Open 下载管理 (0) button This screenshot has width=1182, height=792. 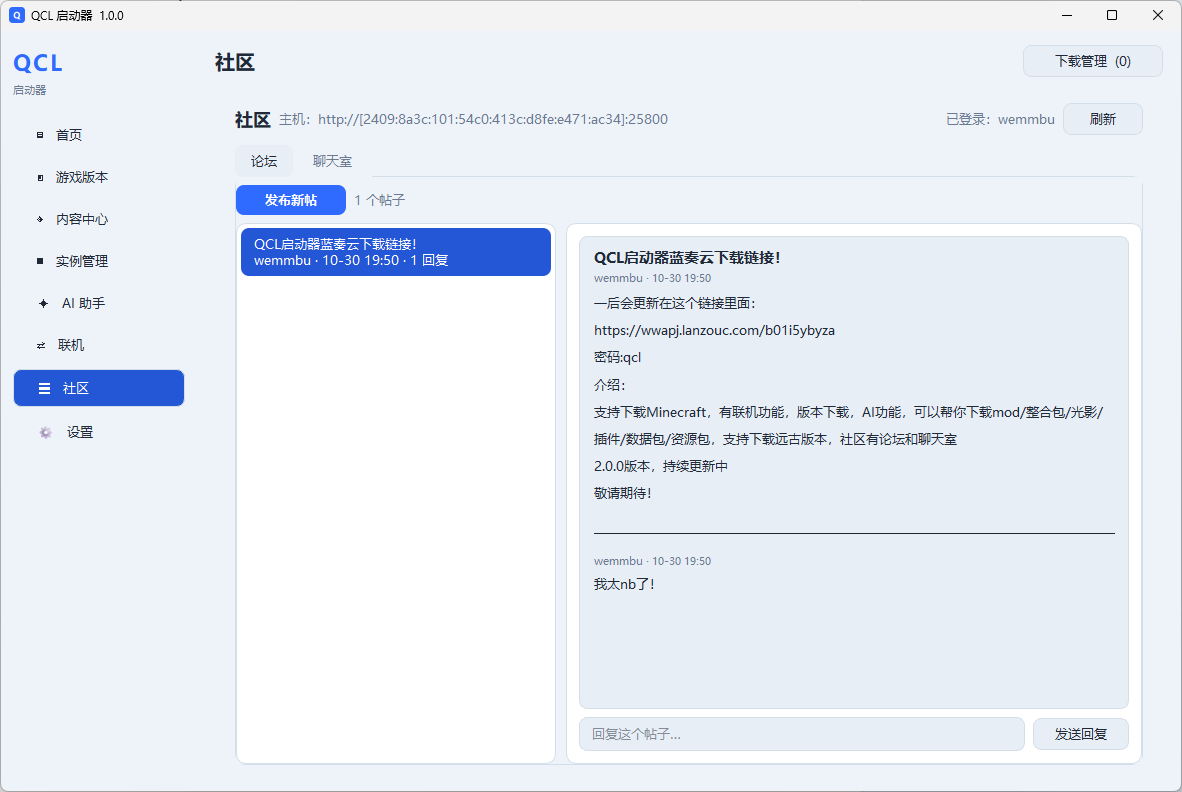click(x=1092, y=62)
